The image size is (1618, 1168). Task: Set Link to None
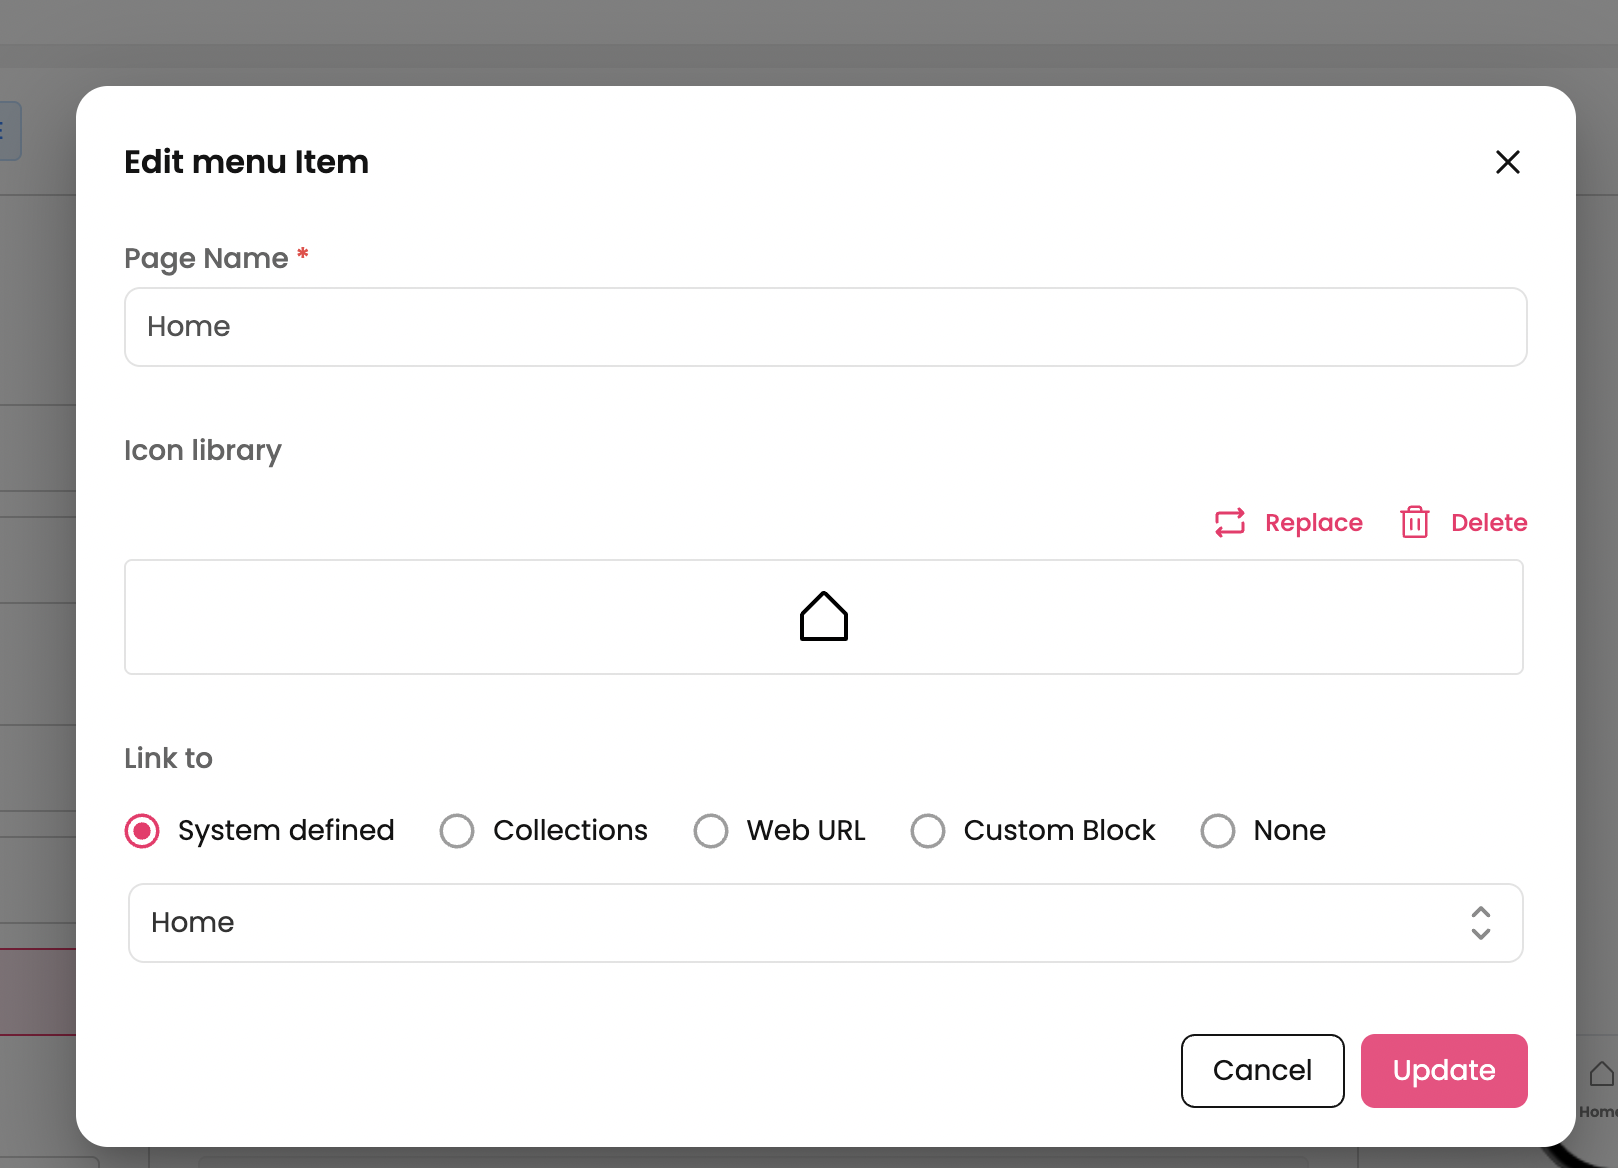(x=1218, y=831)
